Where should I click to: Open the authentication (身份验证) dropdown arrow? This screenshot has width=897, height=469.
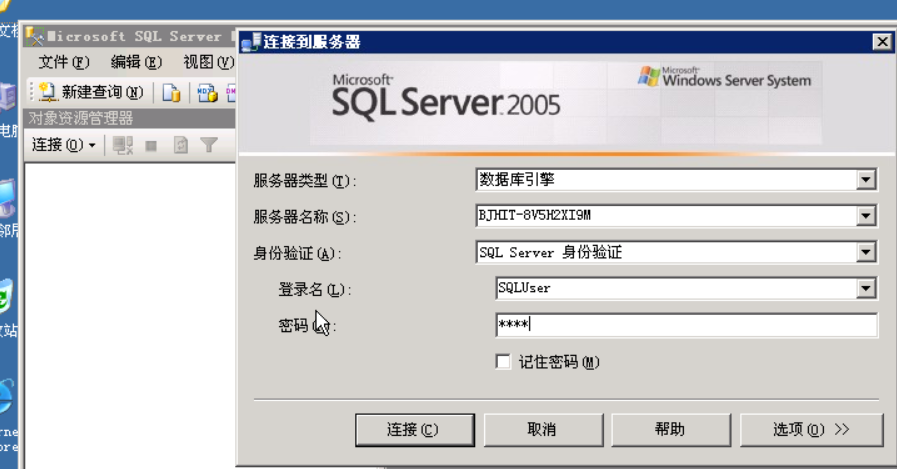point(866,252)
